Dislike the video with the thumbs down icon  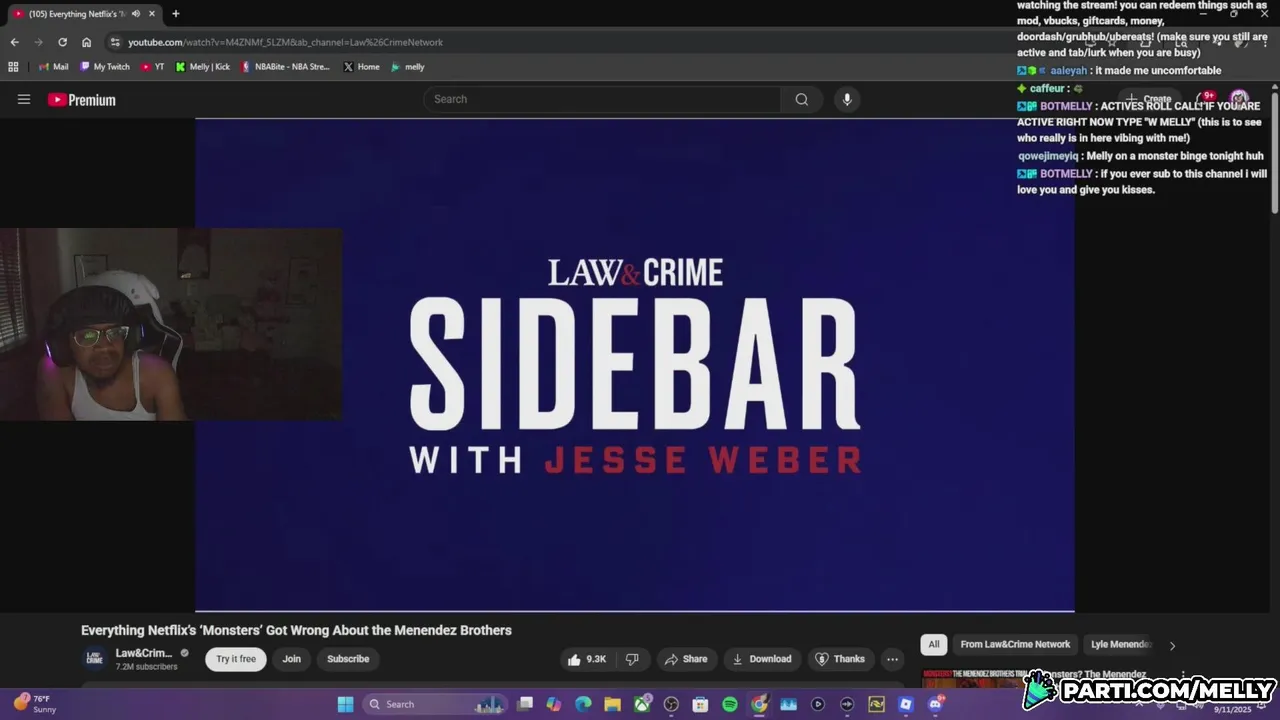632,659
